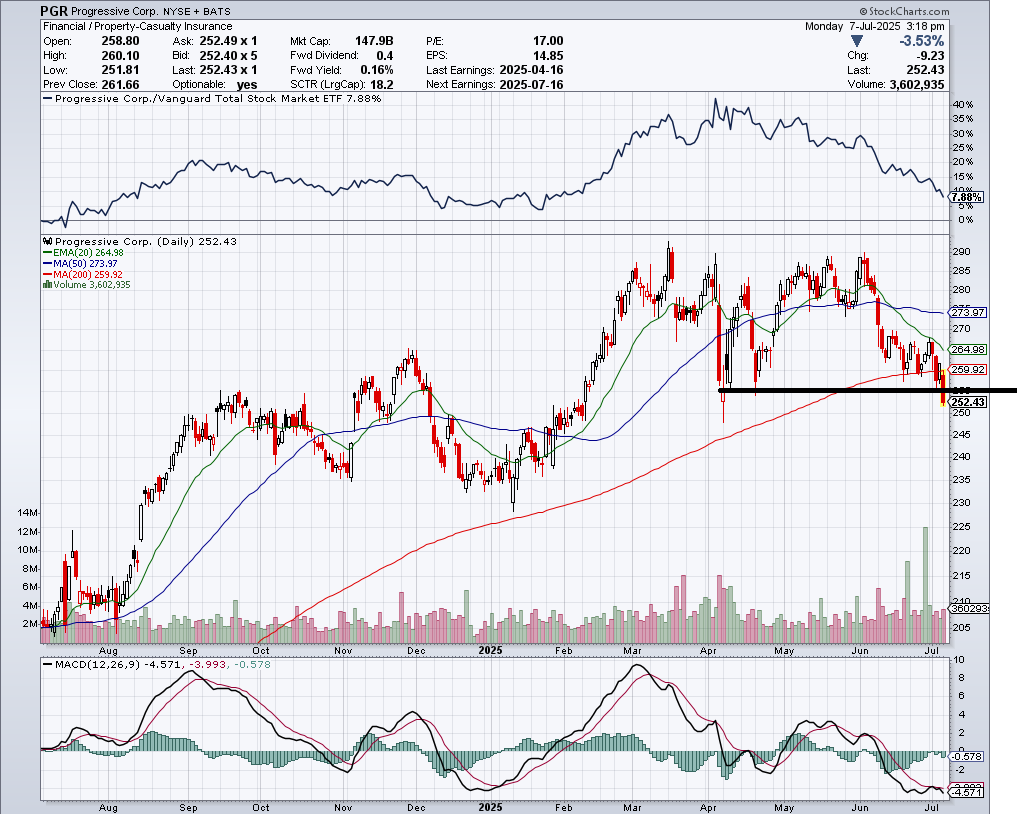Select the P/E value 17.00
The height and width of the screenshot is (814, 1017).
click(548, 41)
